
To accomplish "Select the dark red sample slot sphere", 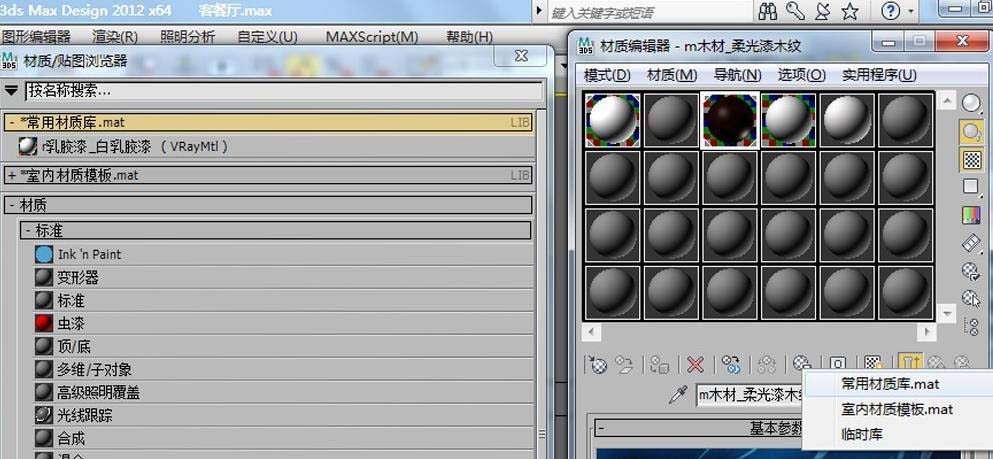I will (x=730, y=120).
